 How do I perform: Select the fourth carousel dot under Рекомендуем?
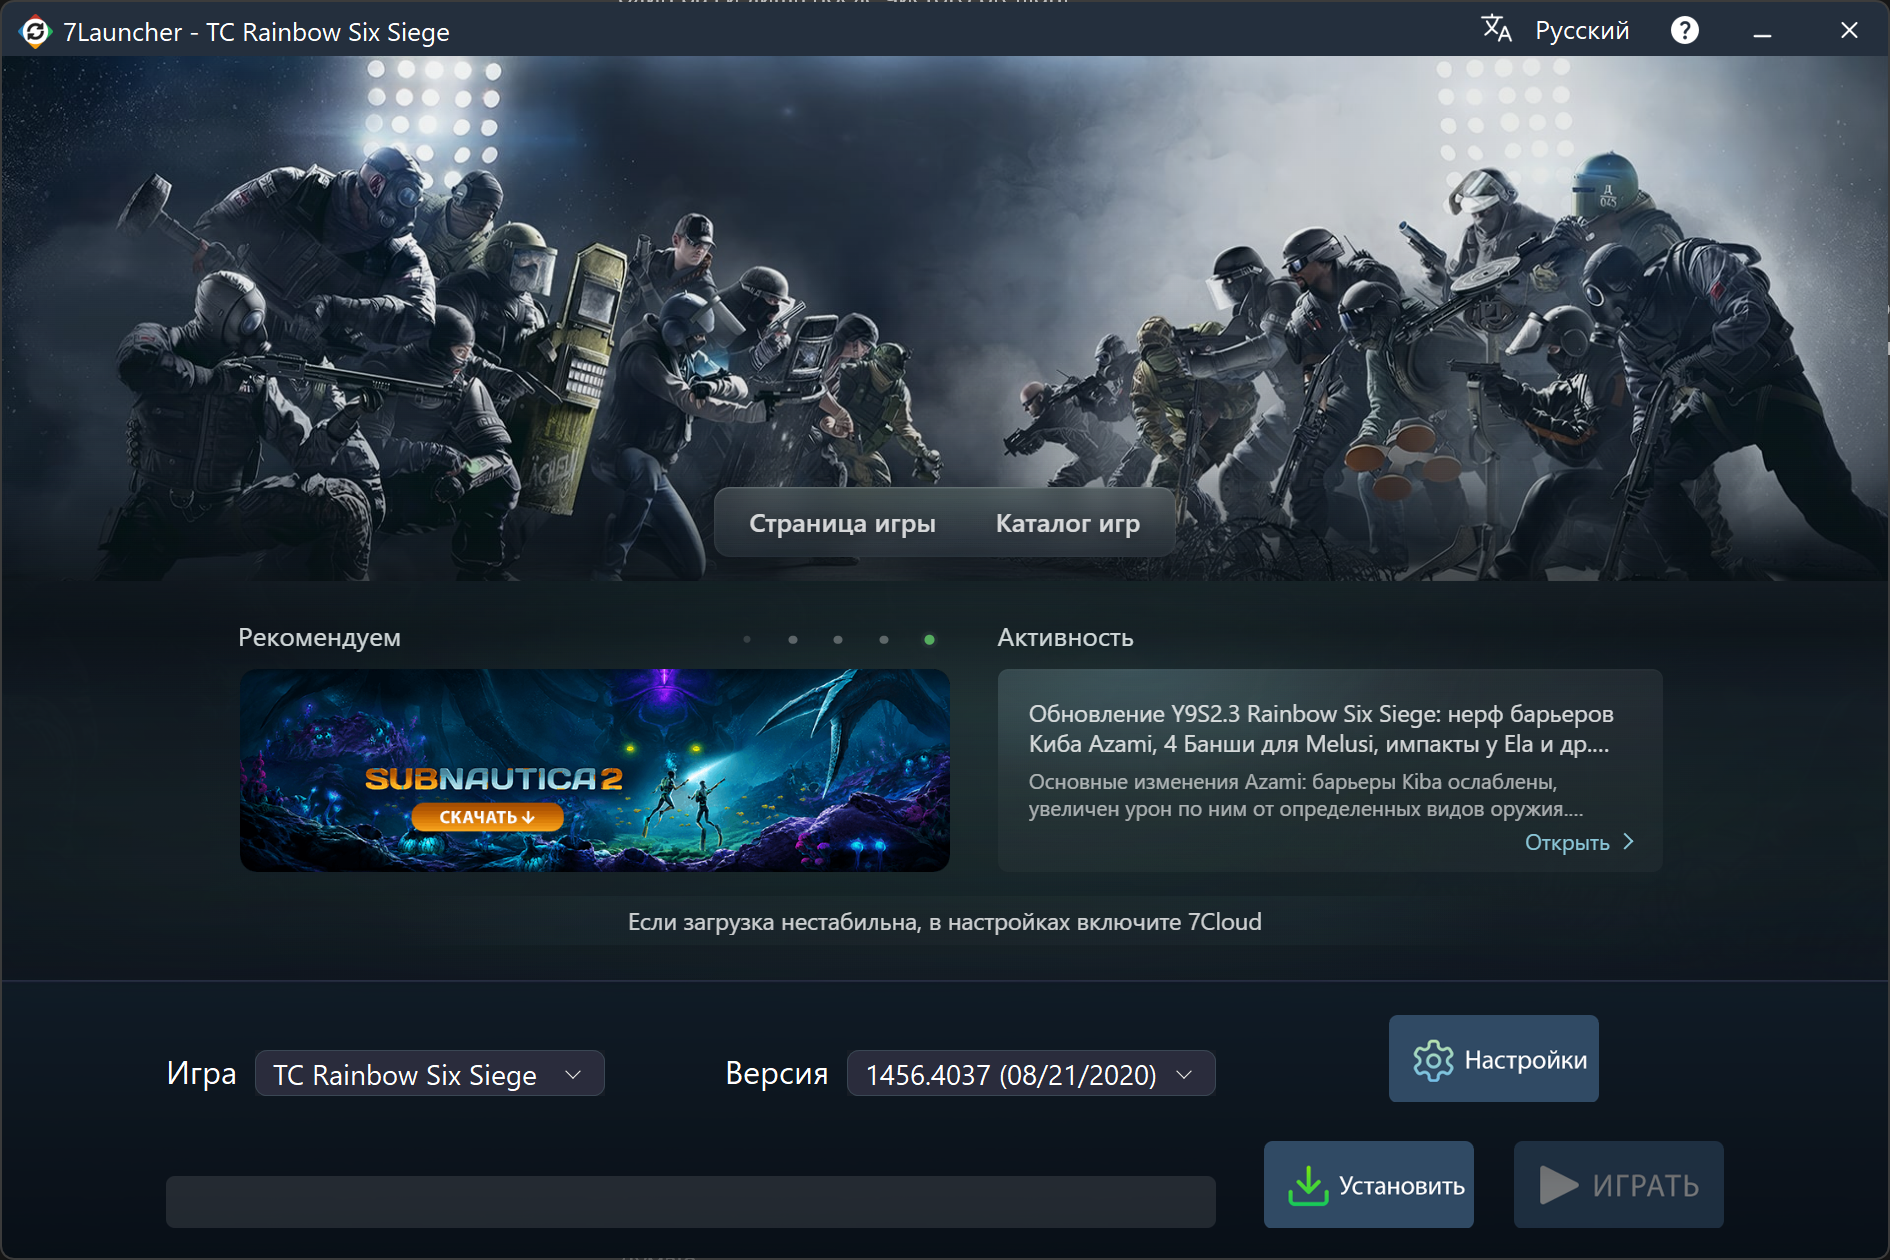[x=884, y=640]
